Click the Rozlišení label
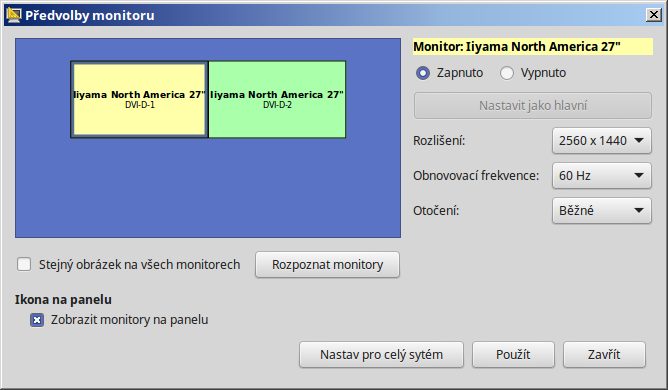Screen dimensions: 668x390 (x=439, y=141)
